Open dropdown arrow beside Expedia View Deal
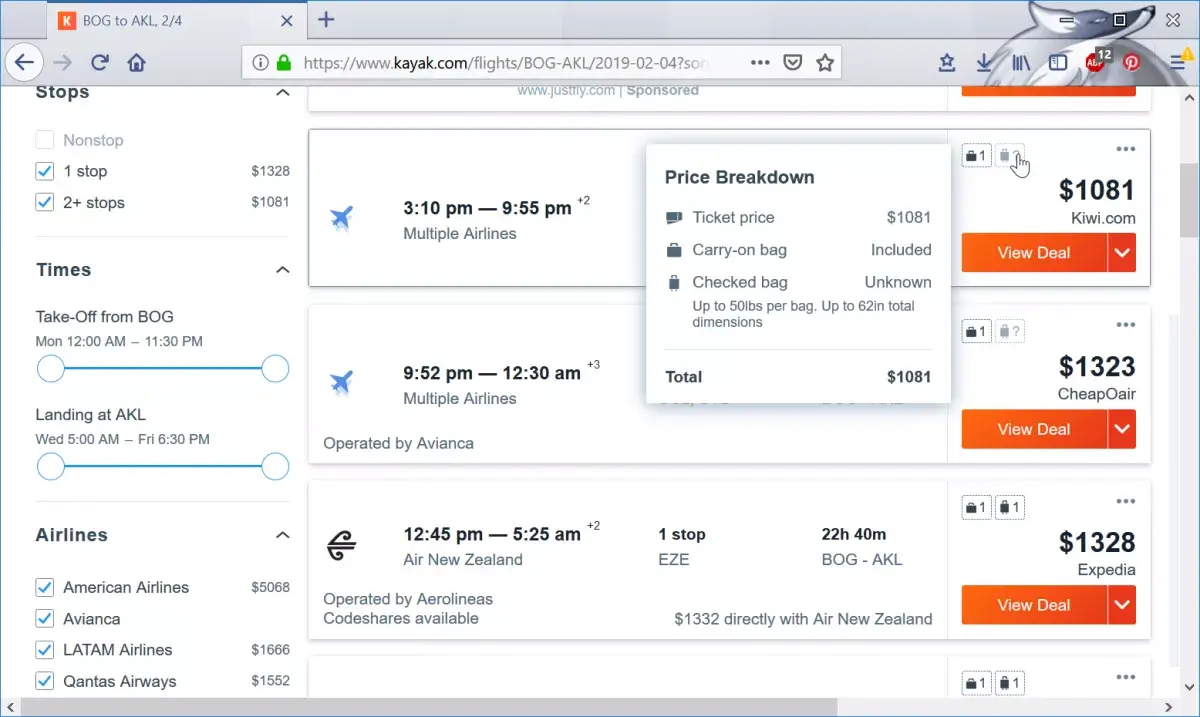 click(1122, 605)
